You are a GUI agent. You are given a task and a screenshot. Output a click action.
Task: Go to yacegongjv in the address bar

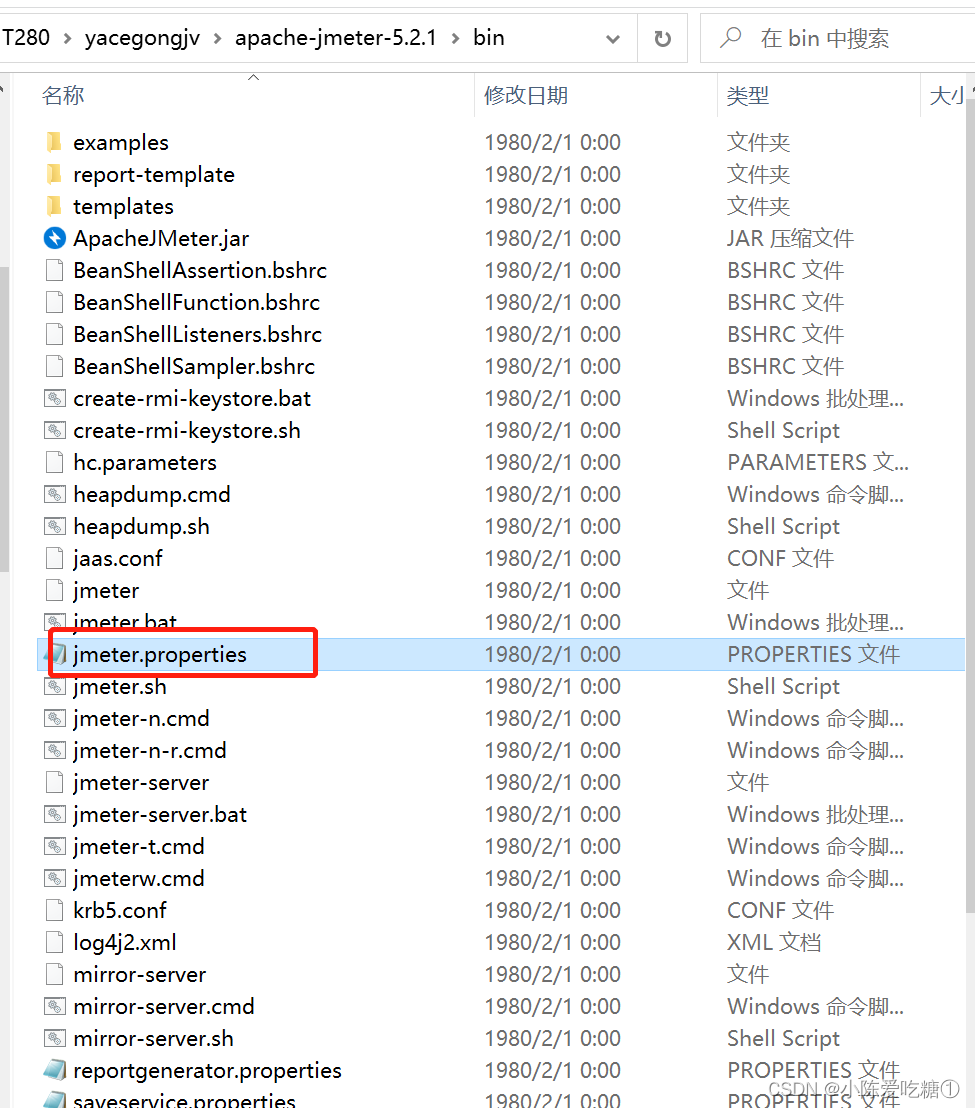click(142, 37)
